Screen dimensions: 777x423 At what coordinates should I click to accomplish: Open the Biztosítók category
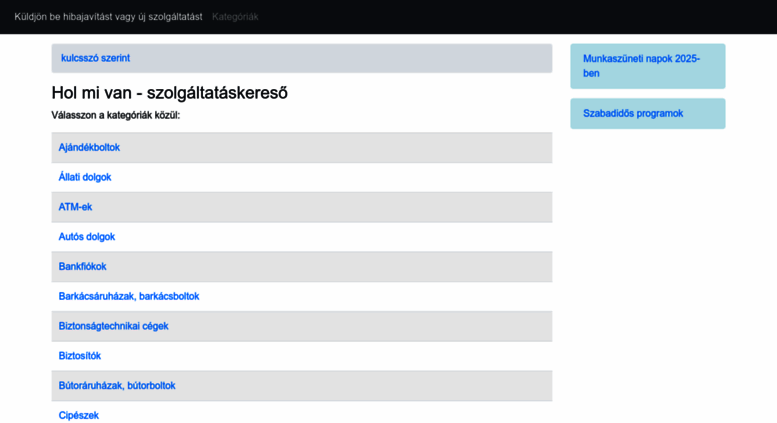click(x=80, y=356)
